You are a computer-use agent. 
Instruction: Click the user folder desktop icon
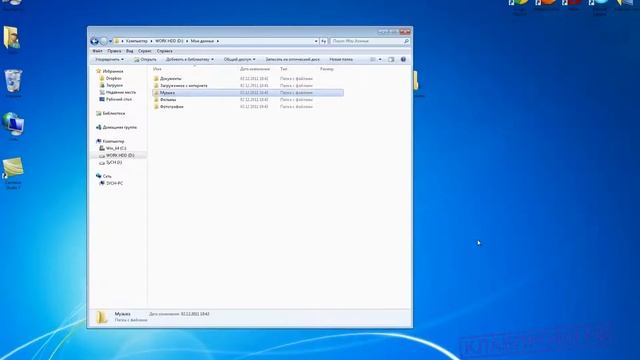pos(11,37)
